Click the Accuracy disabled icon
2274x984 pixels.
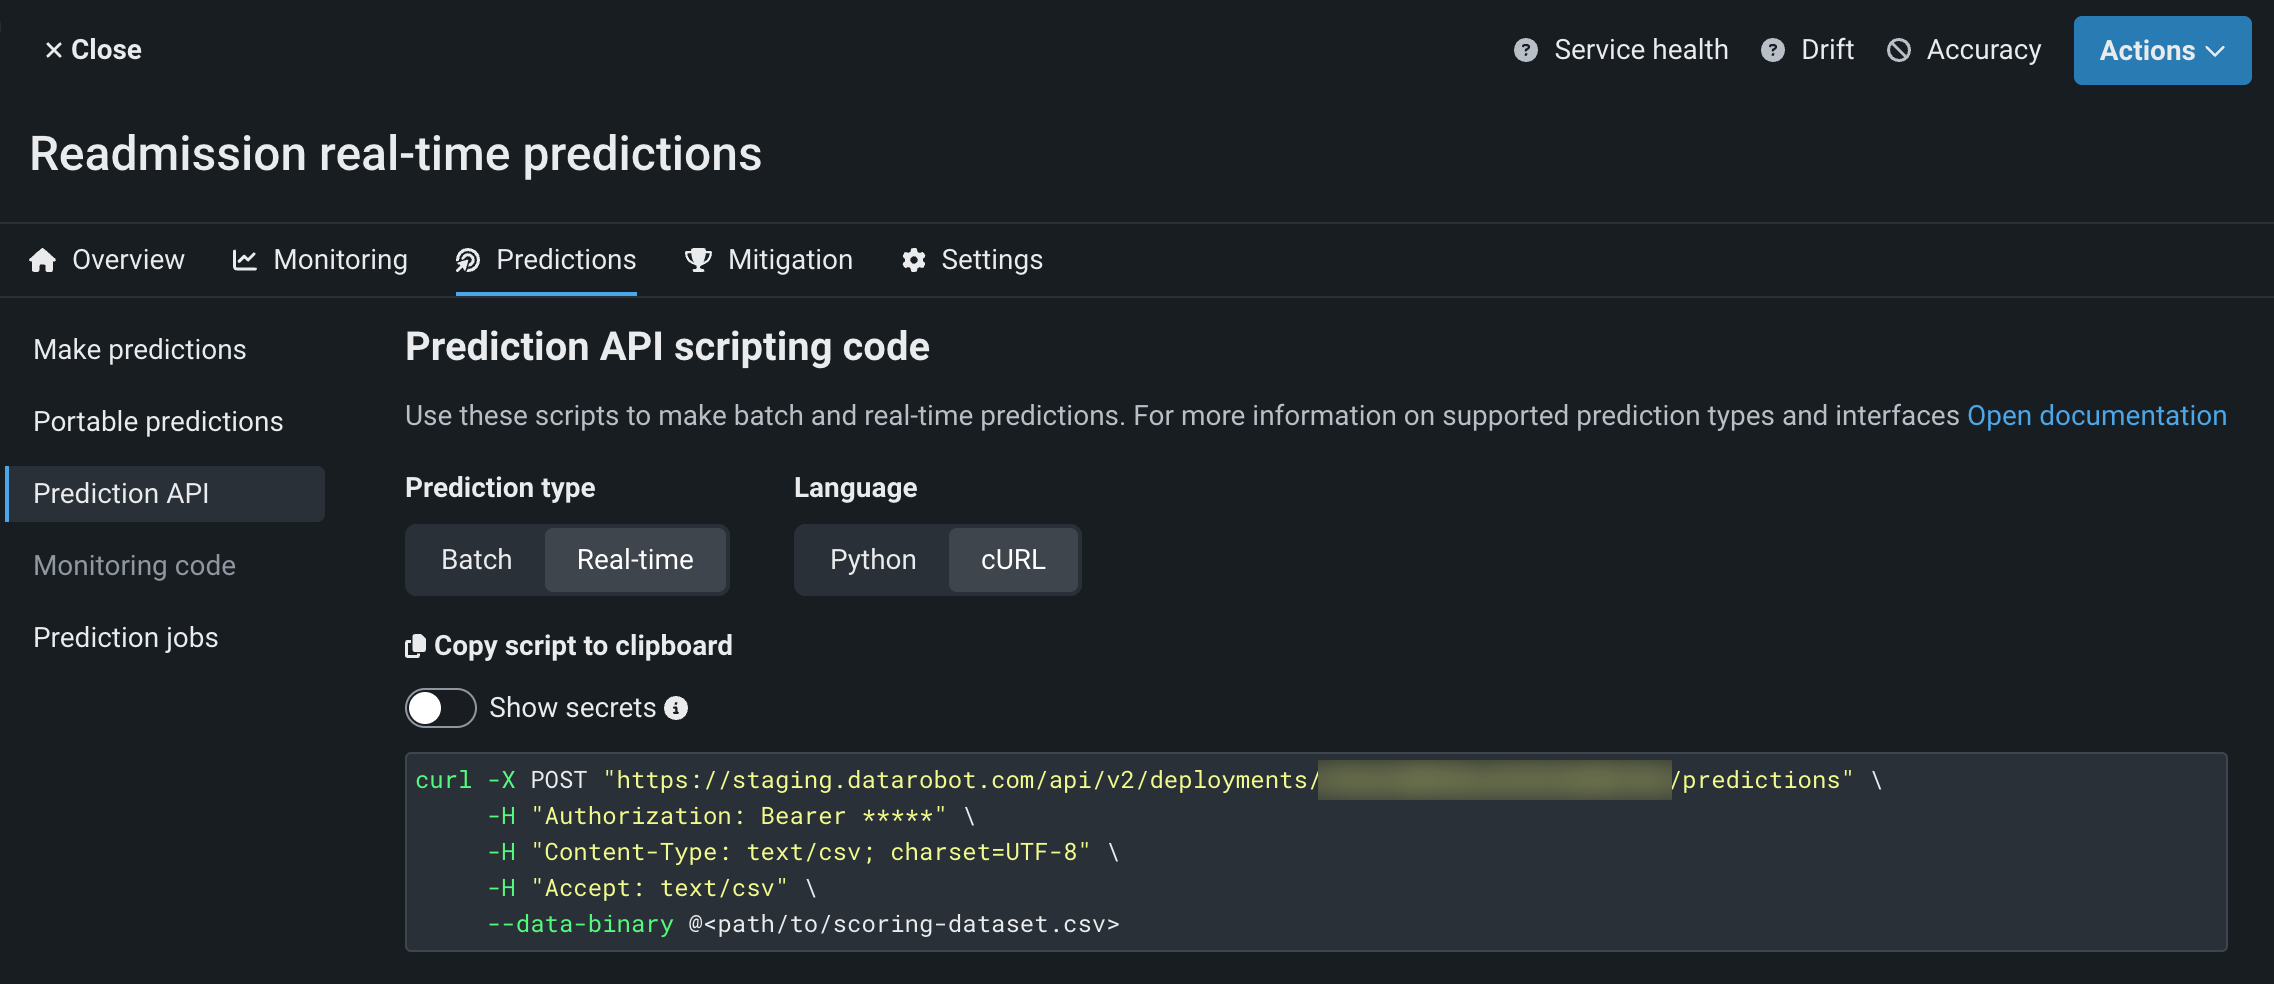pos(1898,50)
